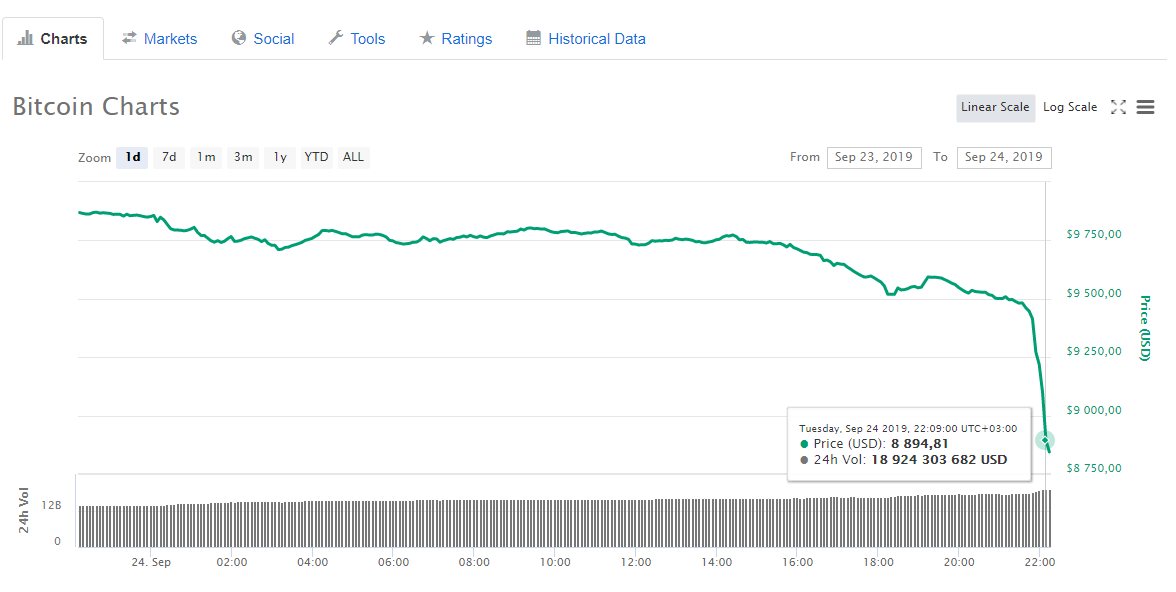
Task: Click the highlighted price point marker on chart
Action: [x=1045, y=440]
